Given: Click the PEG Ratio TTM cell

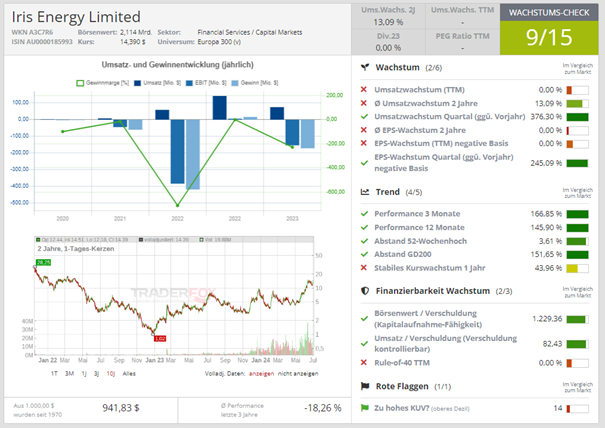Looking at the screenshot, I should click(463, 42).
